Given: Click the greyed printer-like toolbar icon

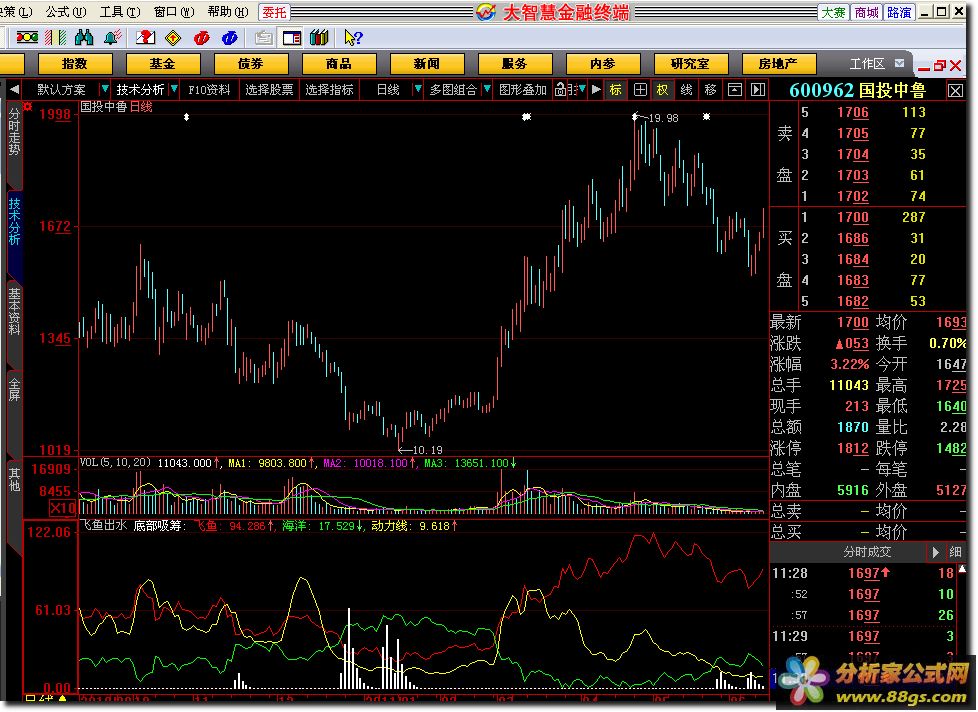Looking at the screenshot, I should [x=263, y=38].
